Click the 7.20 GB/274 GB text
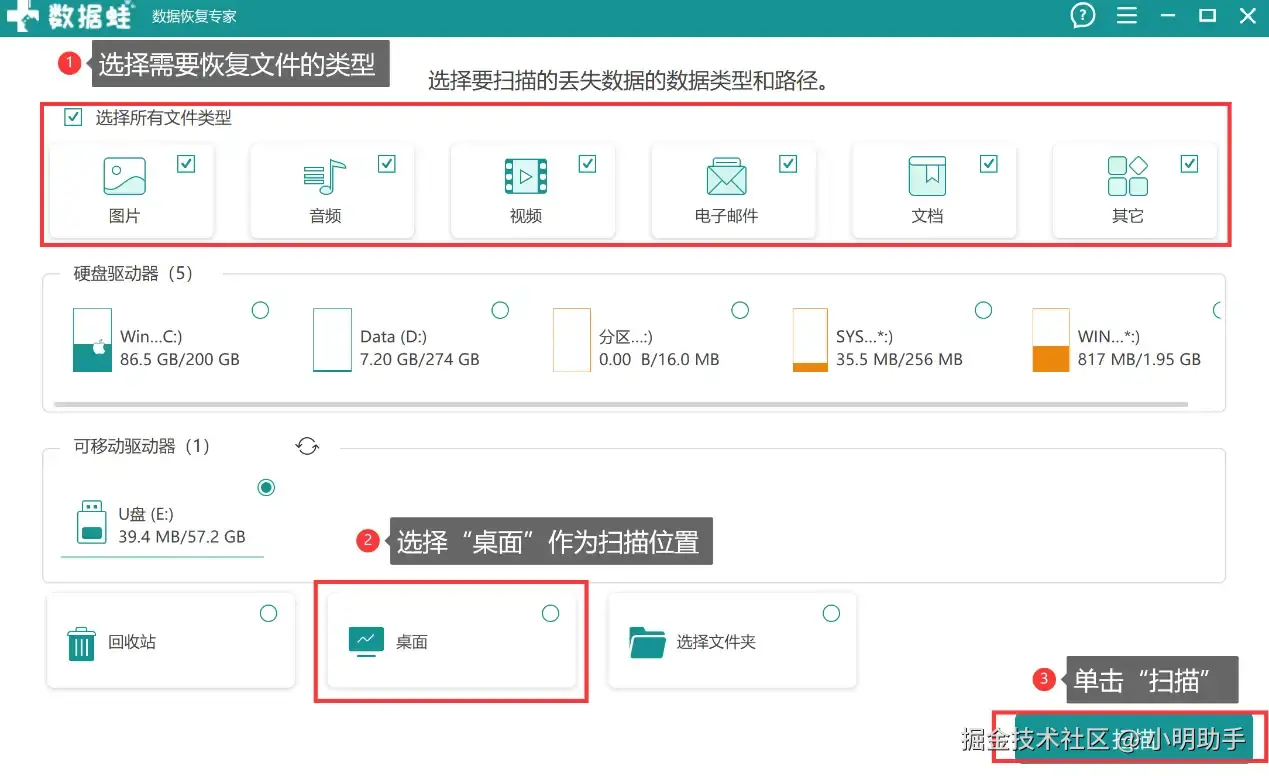Screen dimensions: 1269x776 pyautogui.click(x=420, y=359)
